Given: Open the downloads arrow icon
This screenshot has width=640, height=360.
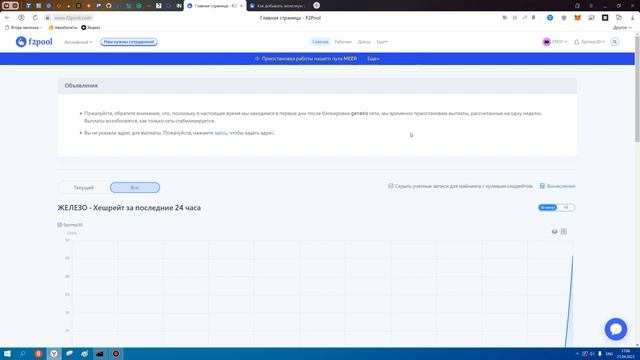Looking at the screenshot, I should (x=632, y=18).
